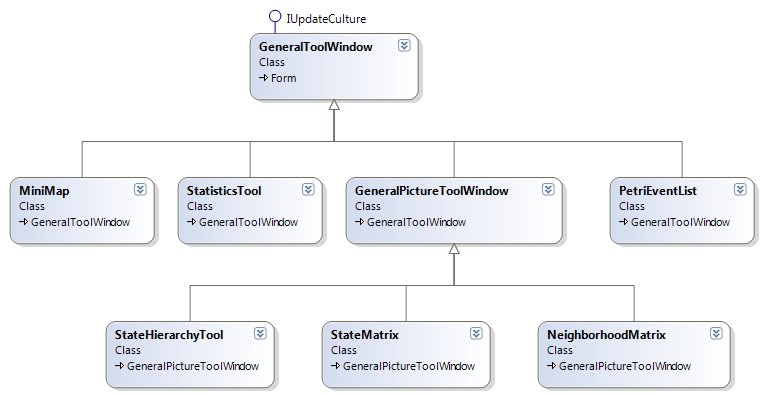Viewport: 763px width, 396px height.
Task: Expand StateMatrix class details chevron
Action: (x=476, y=333)
